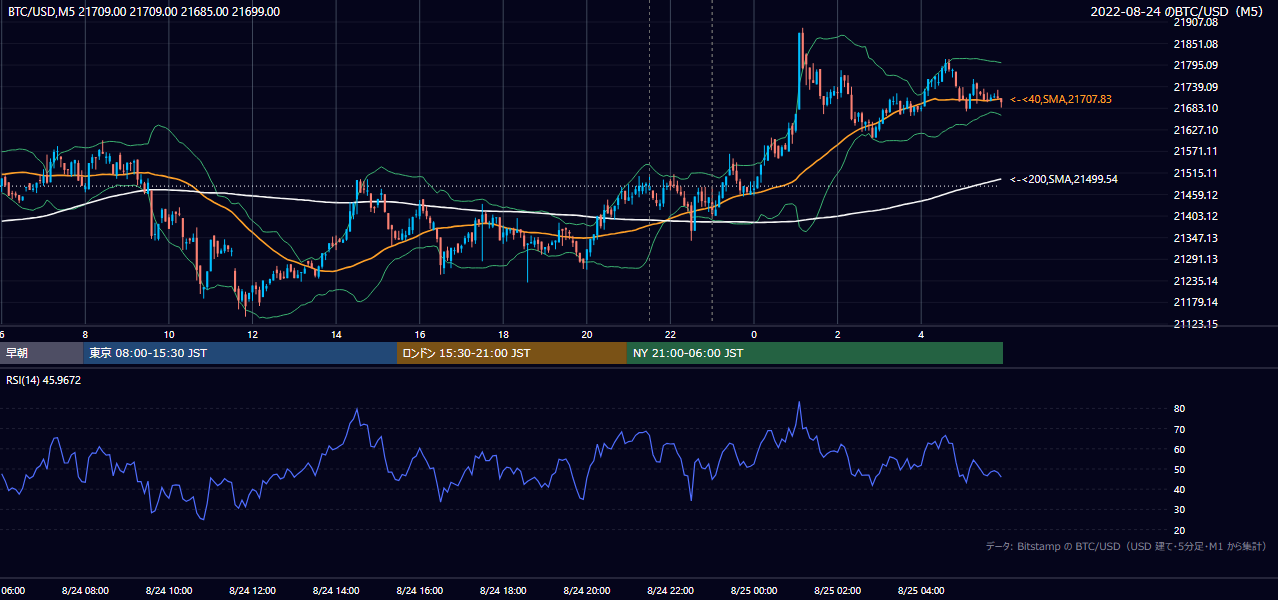Click the 東京 08:00-15:30 JST session bar
This screenshot has width=1278, height=600.
pyautogui.click(x=240, y=353)
